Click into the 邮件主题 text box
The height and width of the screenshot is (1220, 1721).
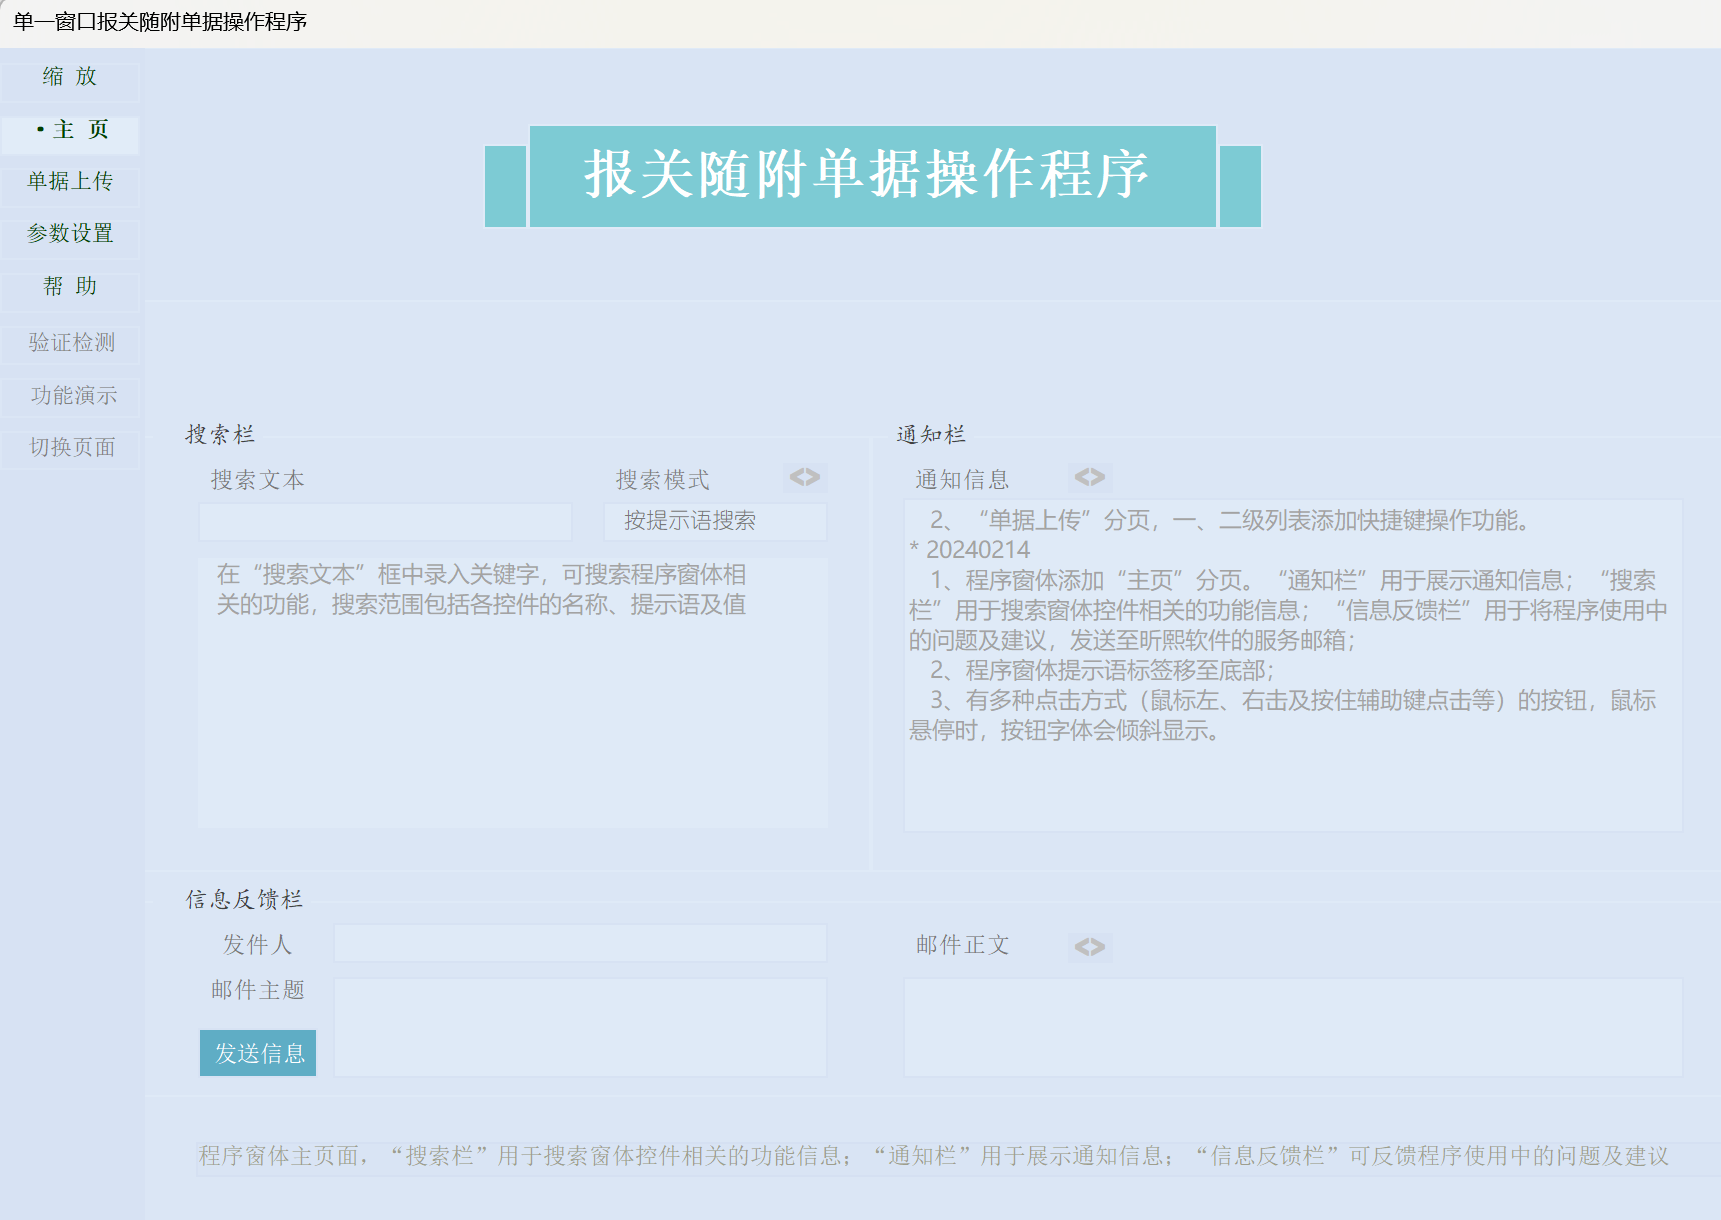[580, 1027]
